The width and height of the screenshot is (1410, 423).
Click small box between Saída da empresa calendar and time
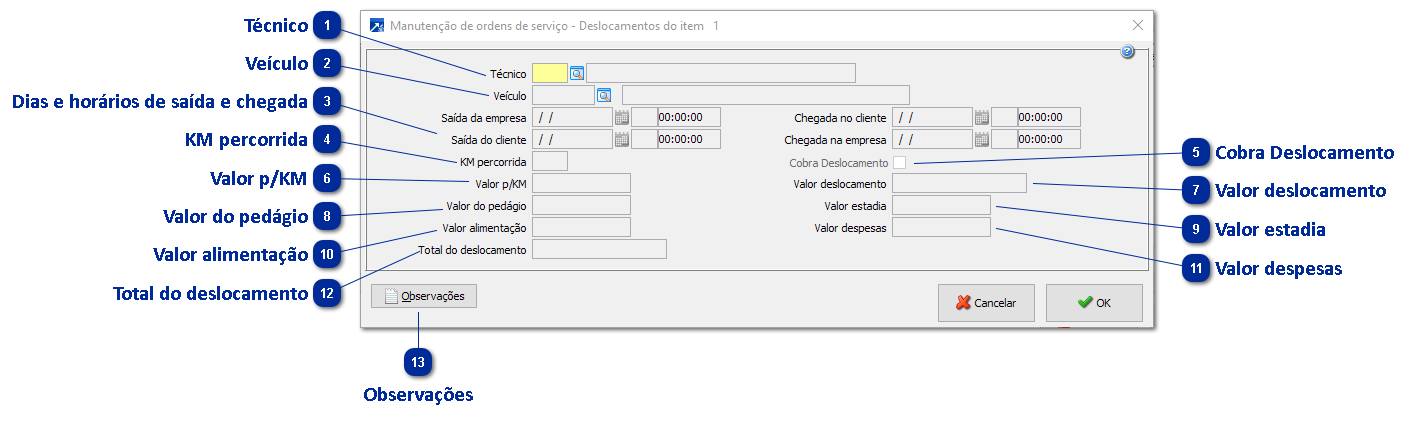coord(643,117)
